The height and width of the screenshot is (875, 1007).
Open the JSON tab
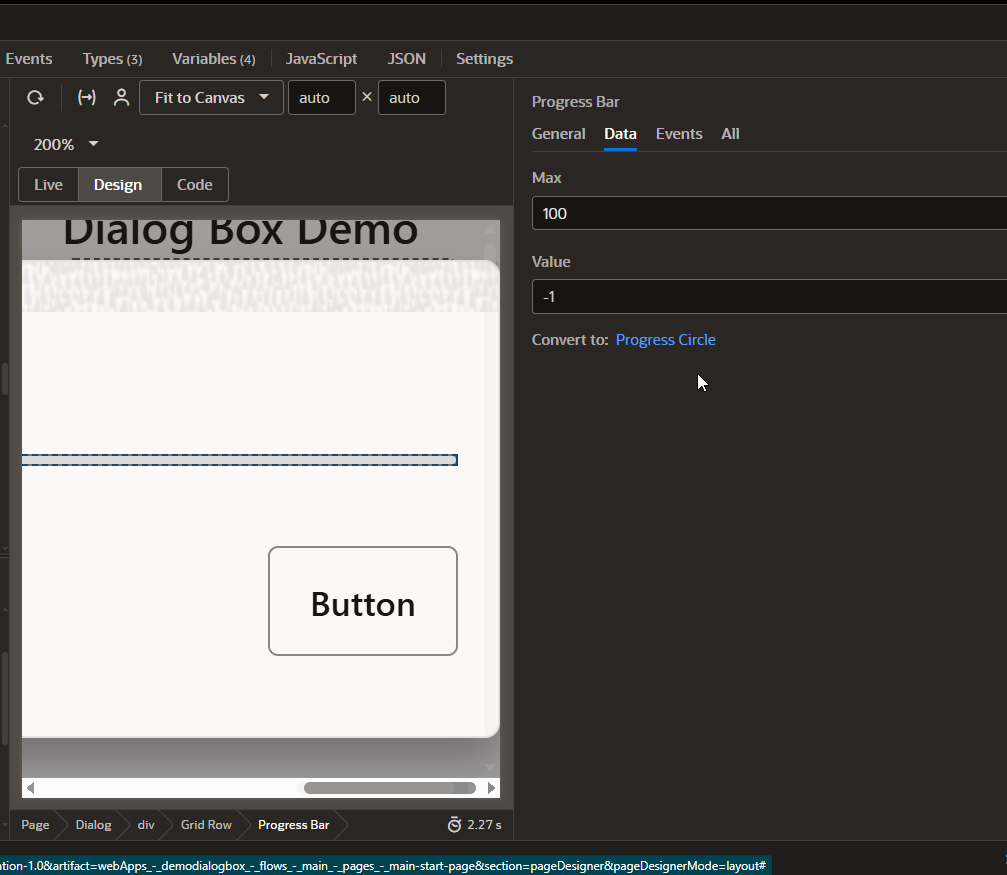(x=407, y=59)
